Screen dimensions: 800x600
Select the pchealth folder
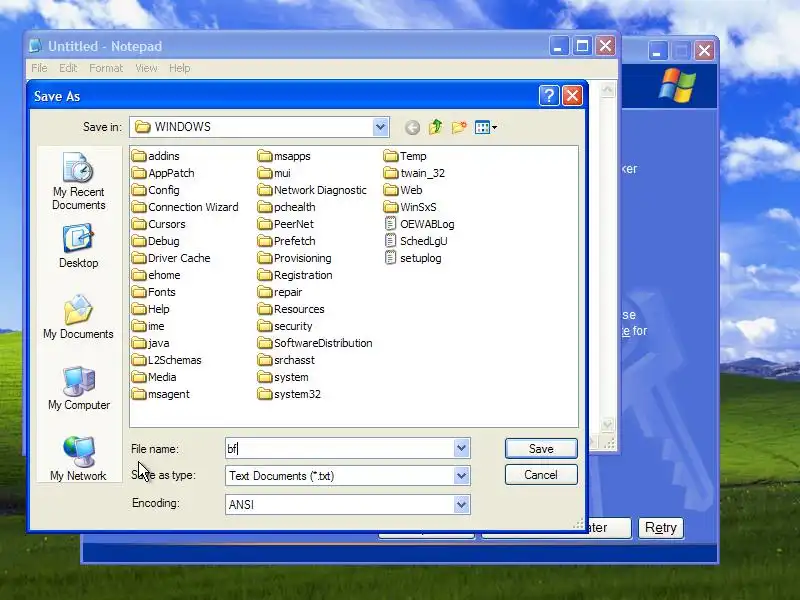pos(286,207)
